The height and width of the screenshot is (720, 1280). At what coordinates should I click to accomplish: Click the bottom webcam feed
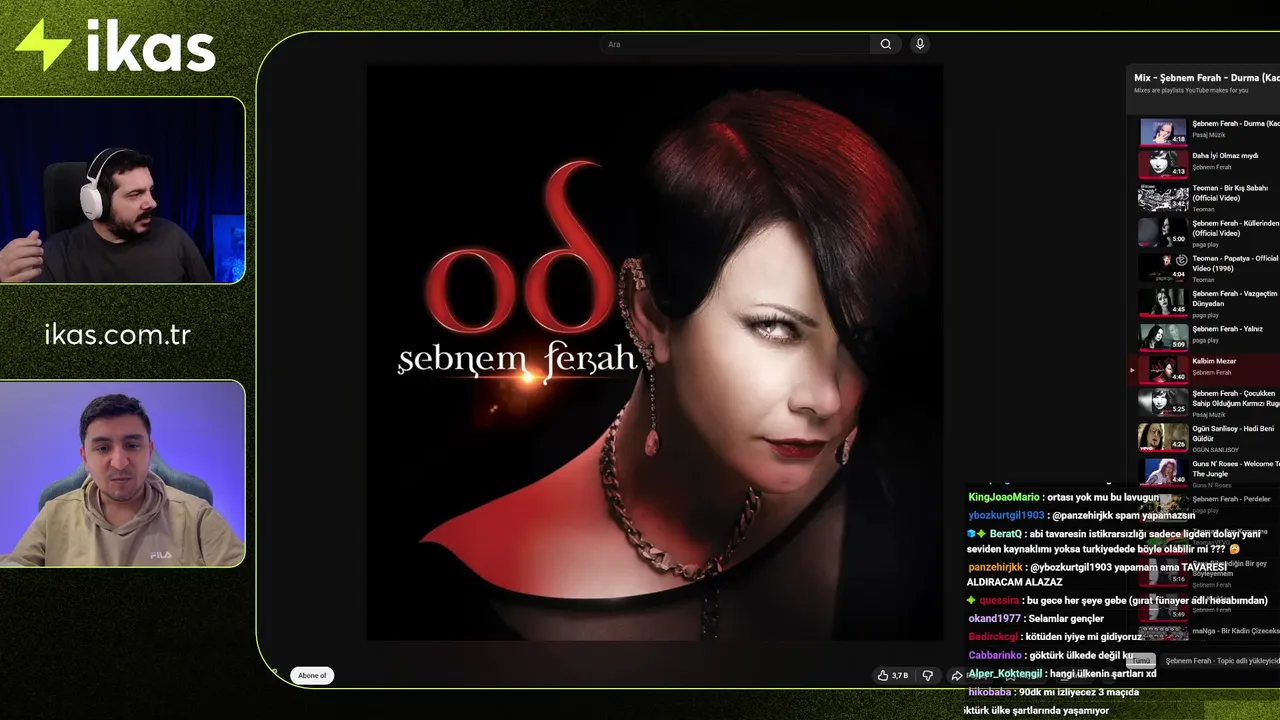[122, 474]
